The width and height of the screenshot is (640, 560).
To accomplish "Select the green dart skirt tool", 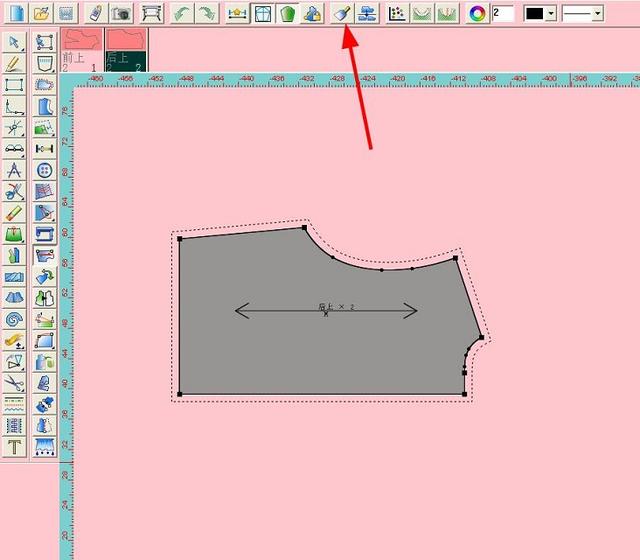I will pyautogui.click(x=14, y=234).
